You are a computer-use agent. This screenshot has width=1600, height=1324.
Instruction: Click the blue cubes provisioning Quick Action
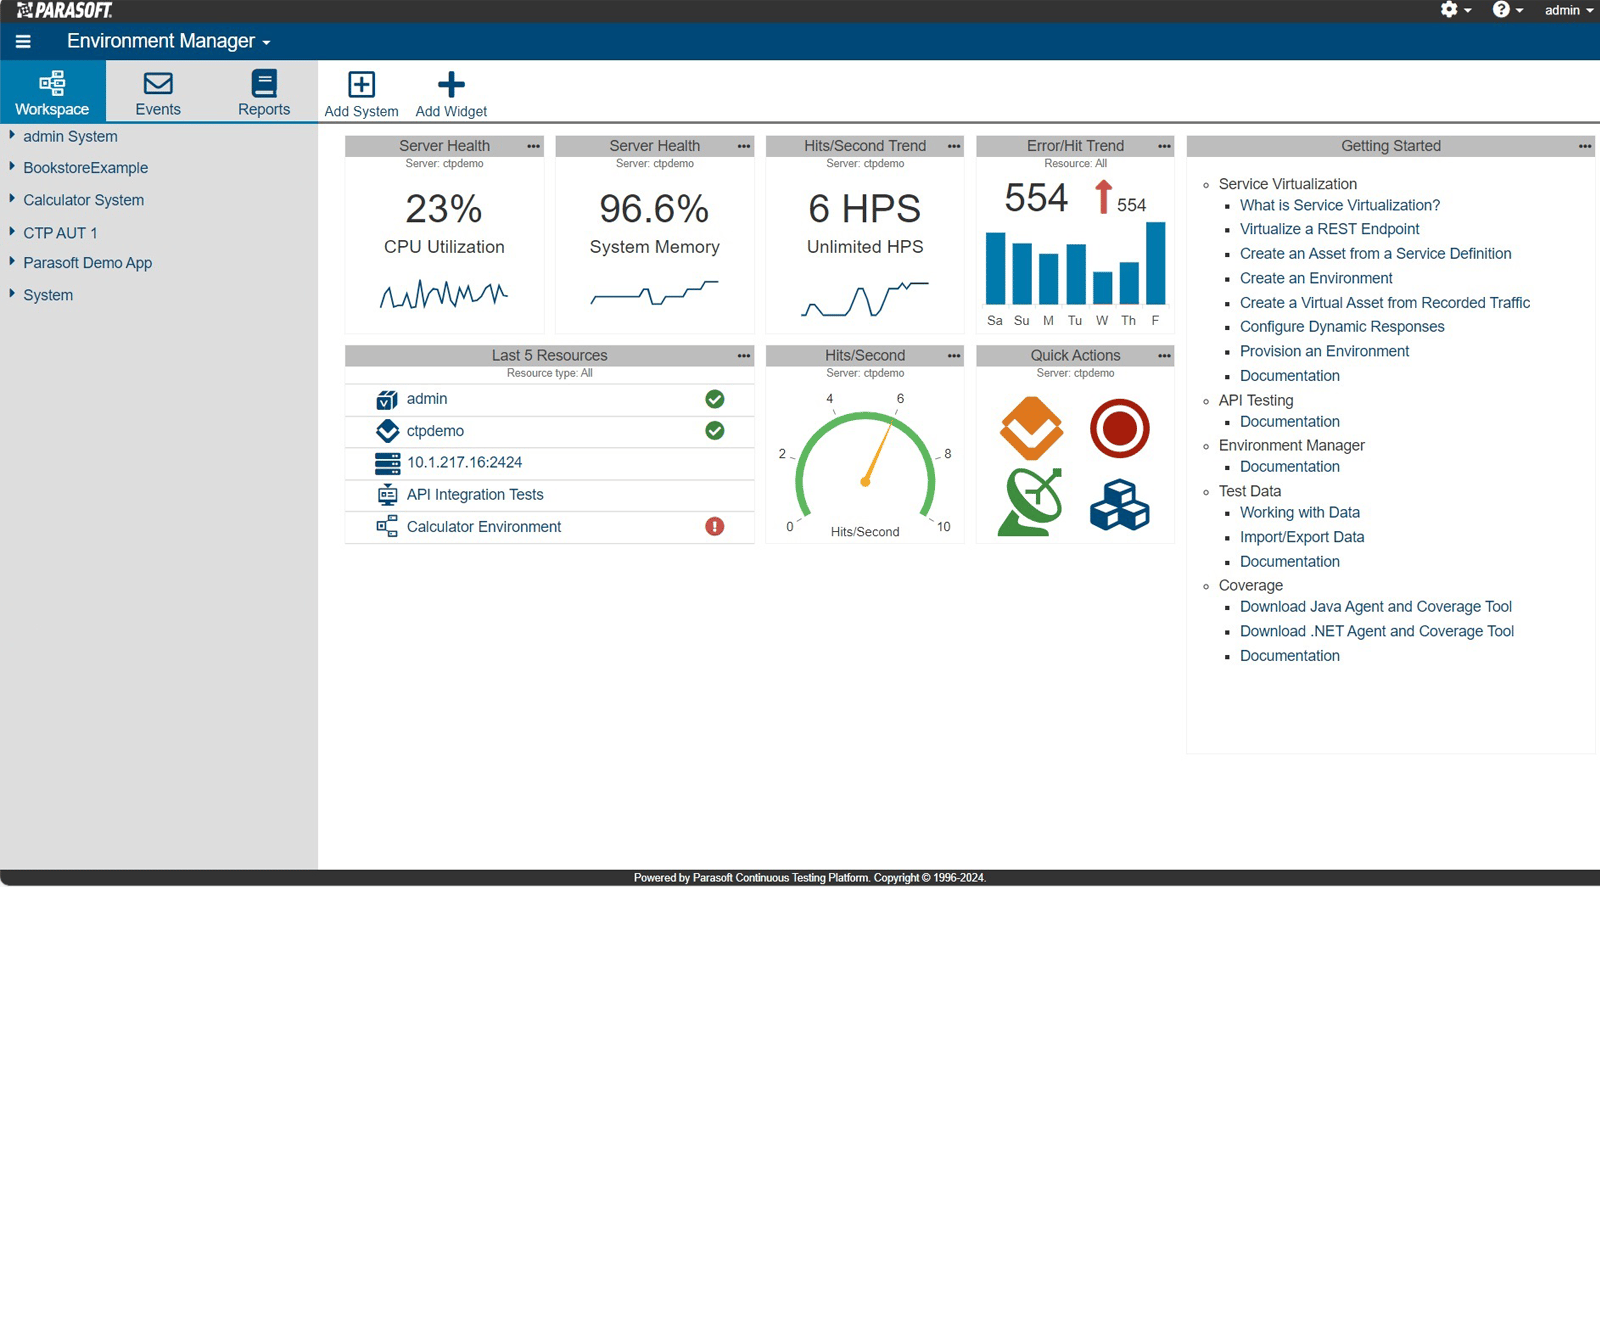pyautogui.click(x=1120, y=505)
